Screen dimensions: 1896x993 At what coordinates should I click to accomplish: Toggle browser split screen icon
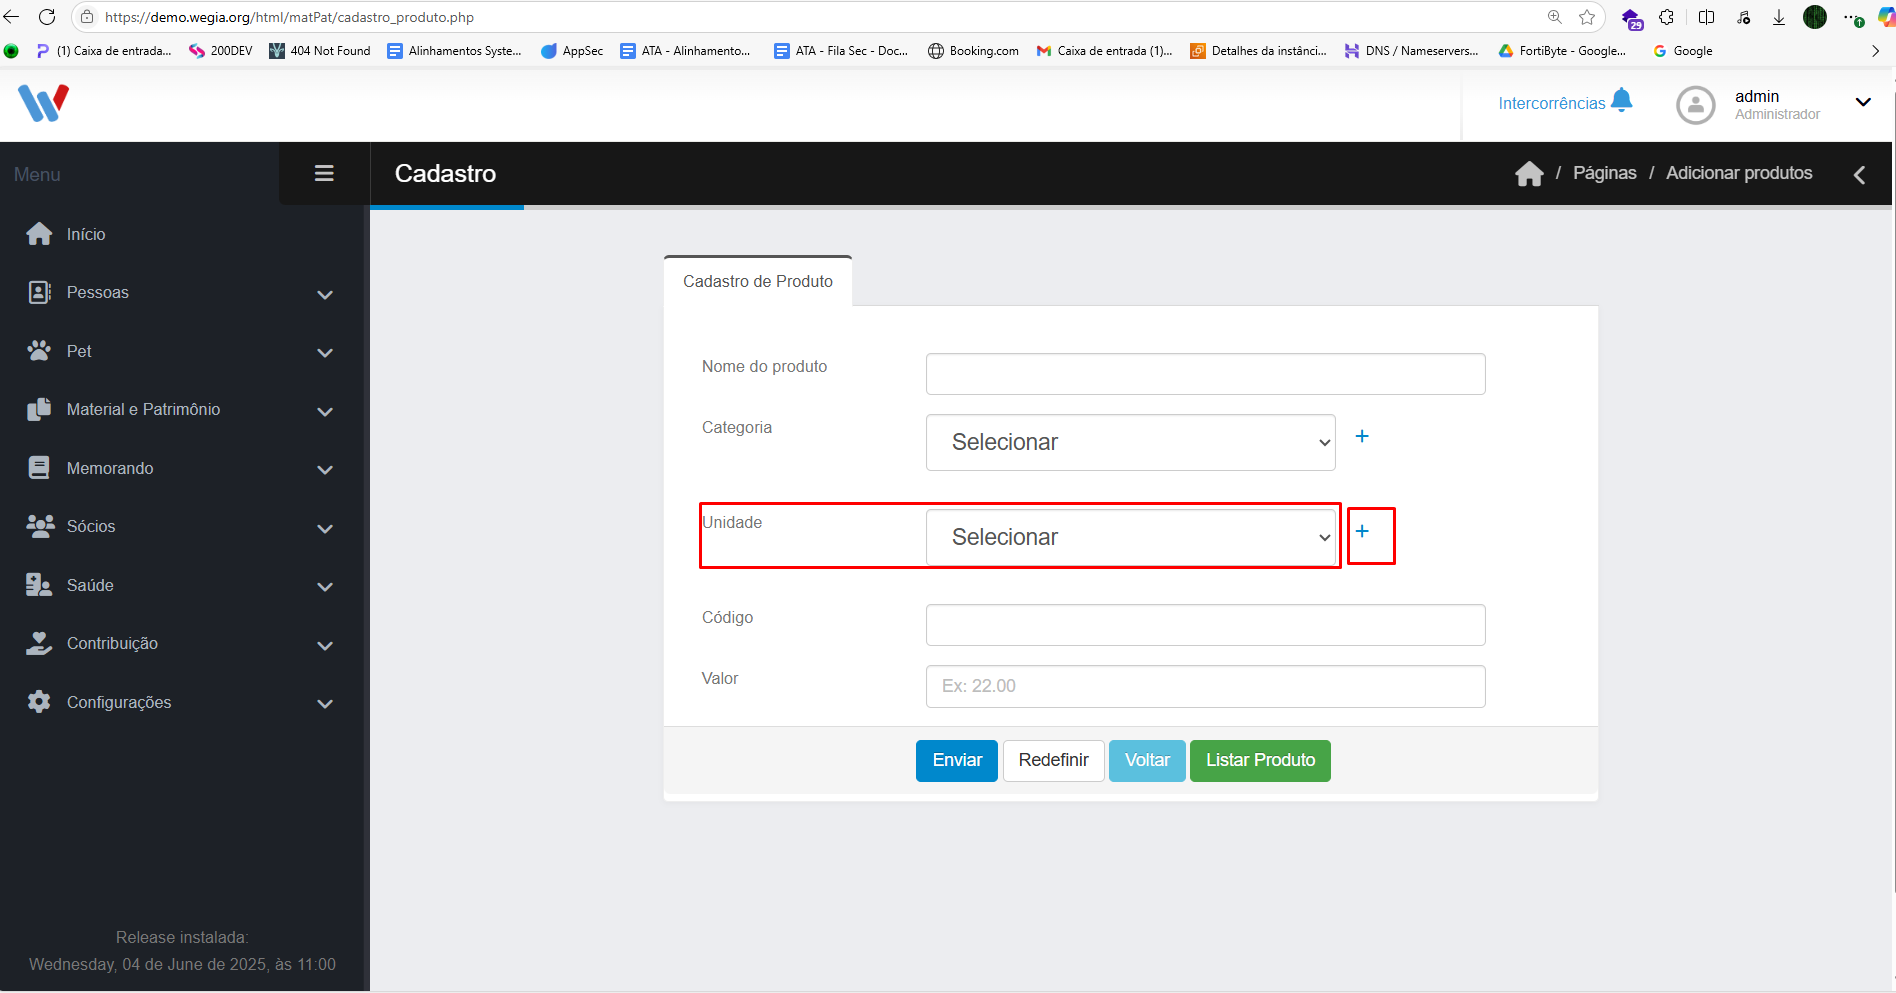coord(1706,17)
